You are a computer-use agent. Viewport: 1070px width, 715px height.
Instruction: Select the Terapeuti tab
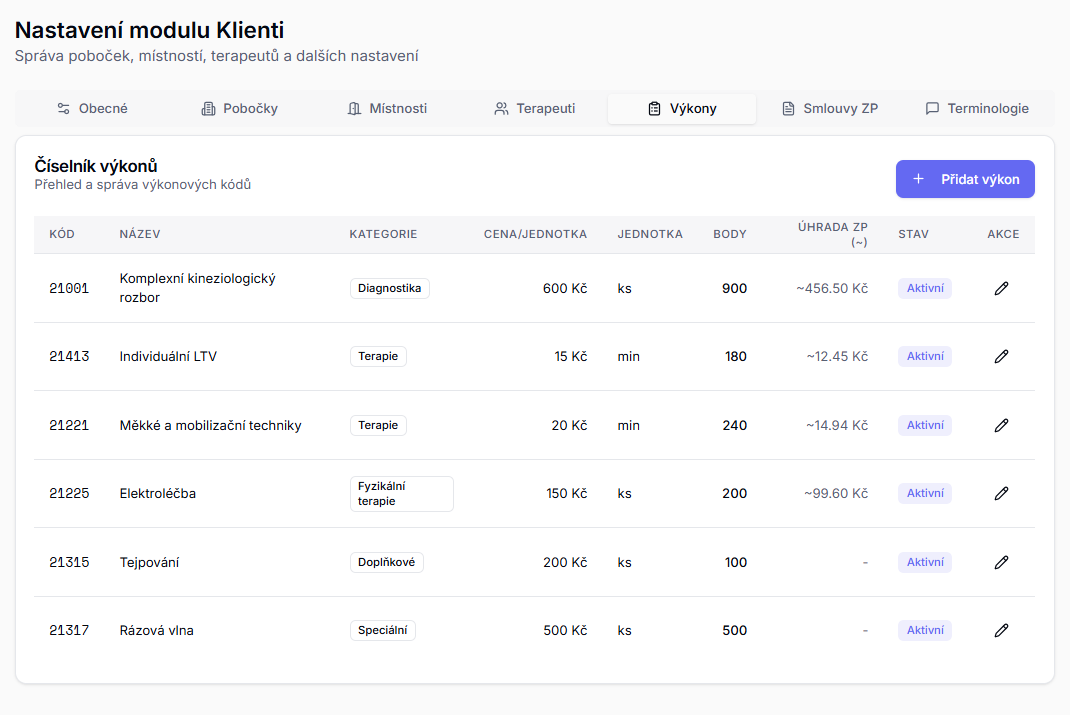[x=534, y=108]
